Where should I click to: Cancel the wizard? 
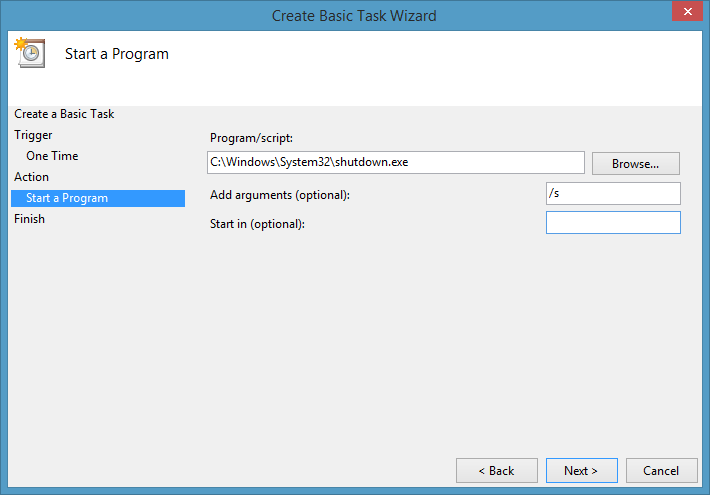[x=661, y=471]
